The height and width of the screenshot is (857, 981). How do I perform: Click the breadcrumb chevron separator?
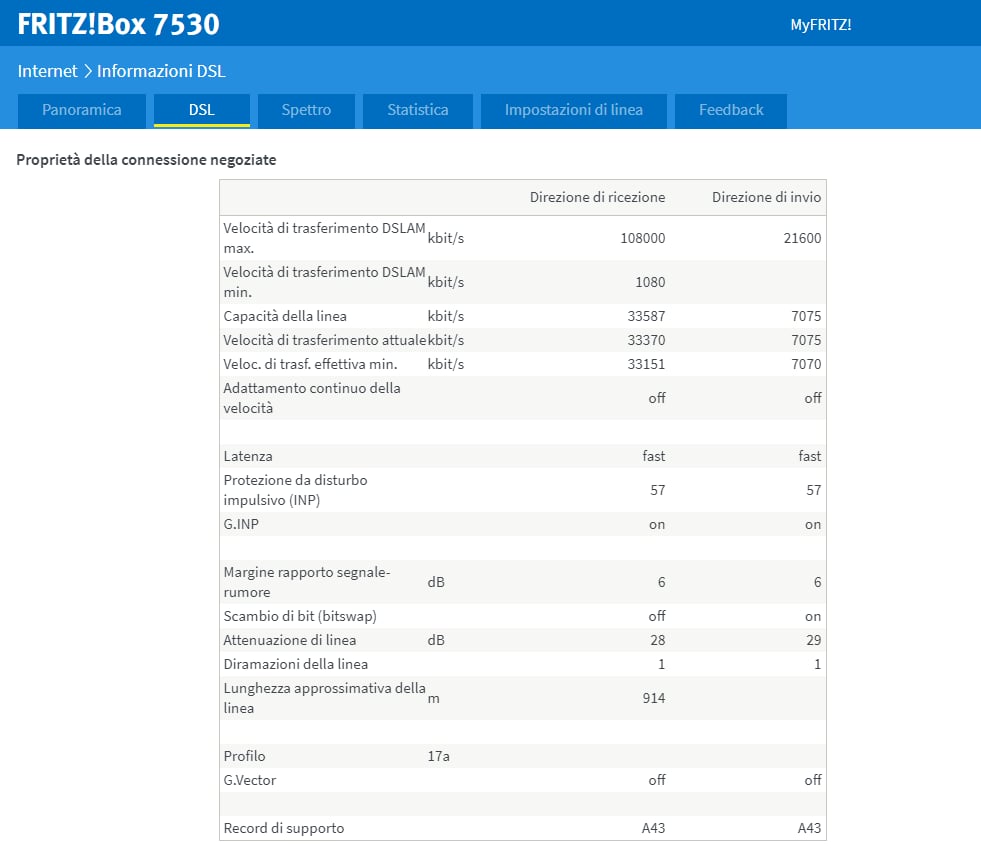pos(87,72)
